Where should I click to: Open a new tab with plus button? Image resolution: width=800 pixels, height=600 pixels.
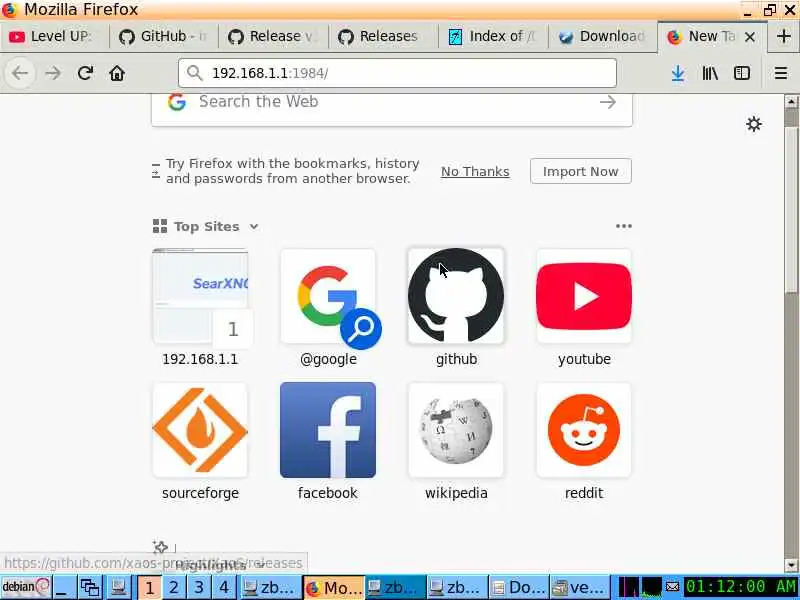click(784, 36)
